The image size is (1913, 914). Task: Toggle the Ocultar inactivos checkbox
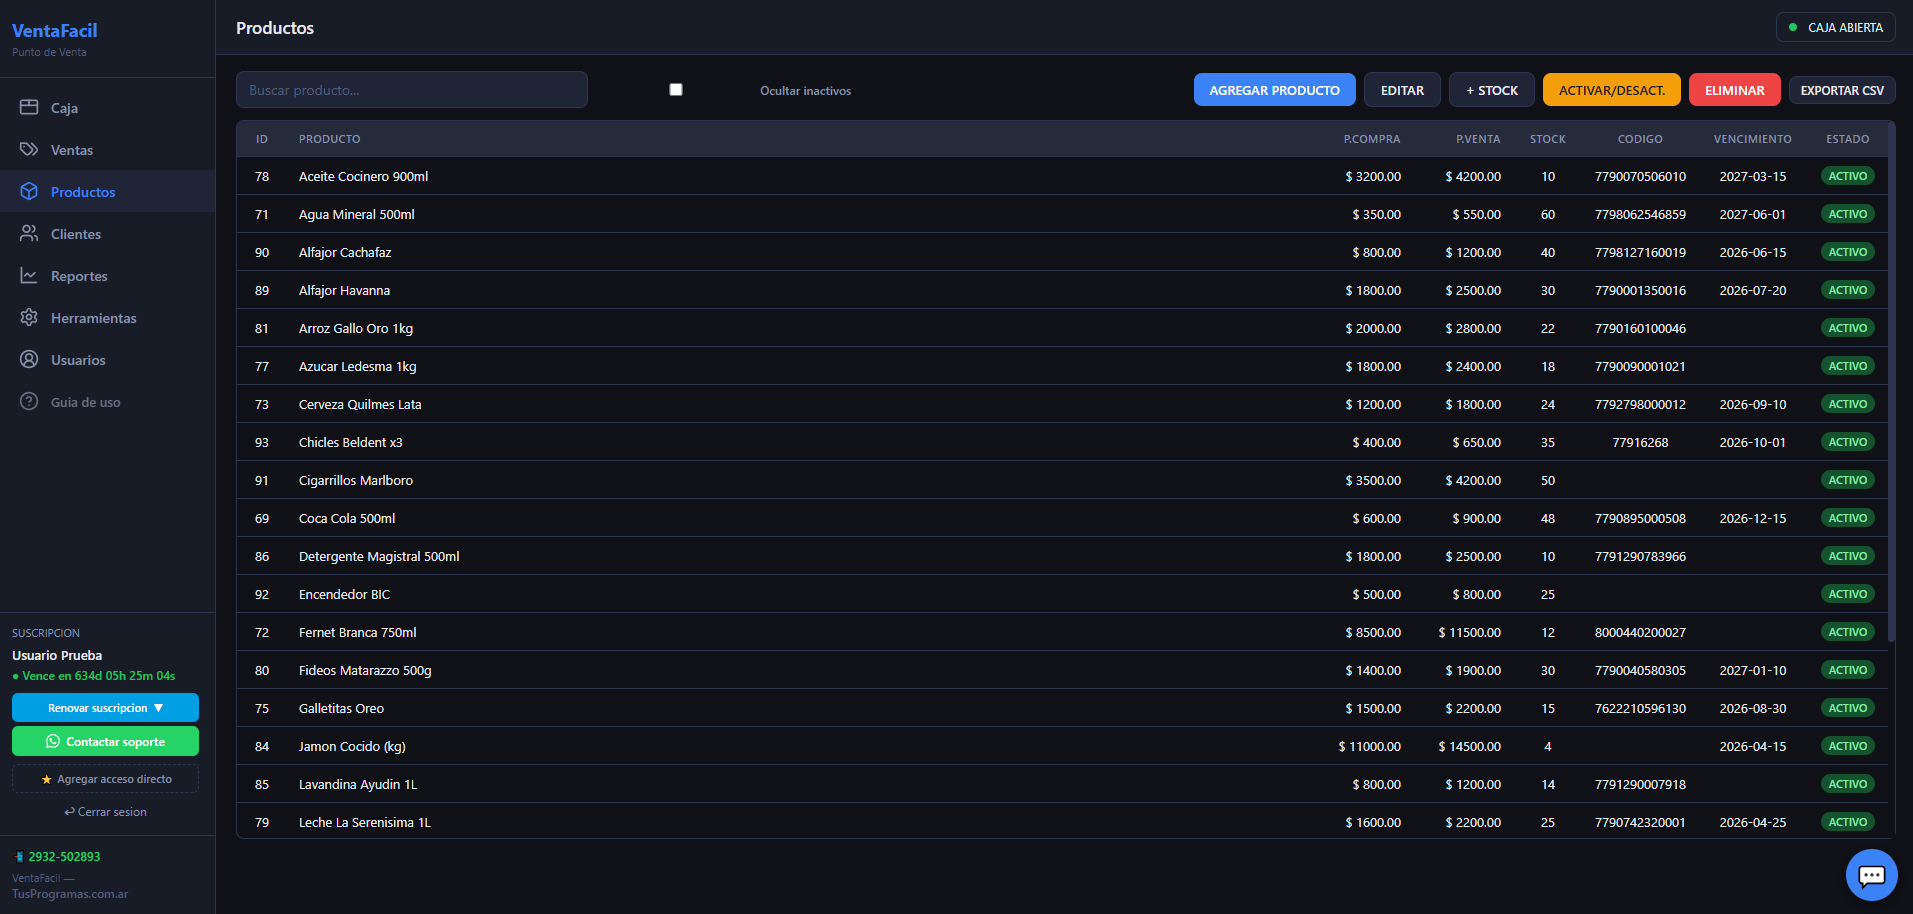676,90
